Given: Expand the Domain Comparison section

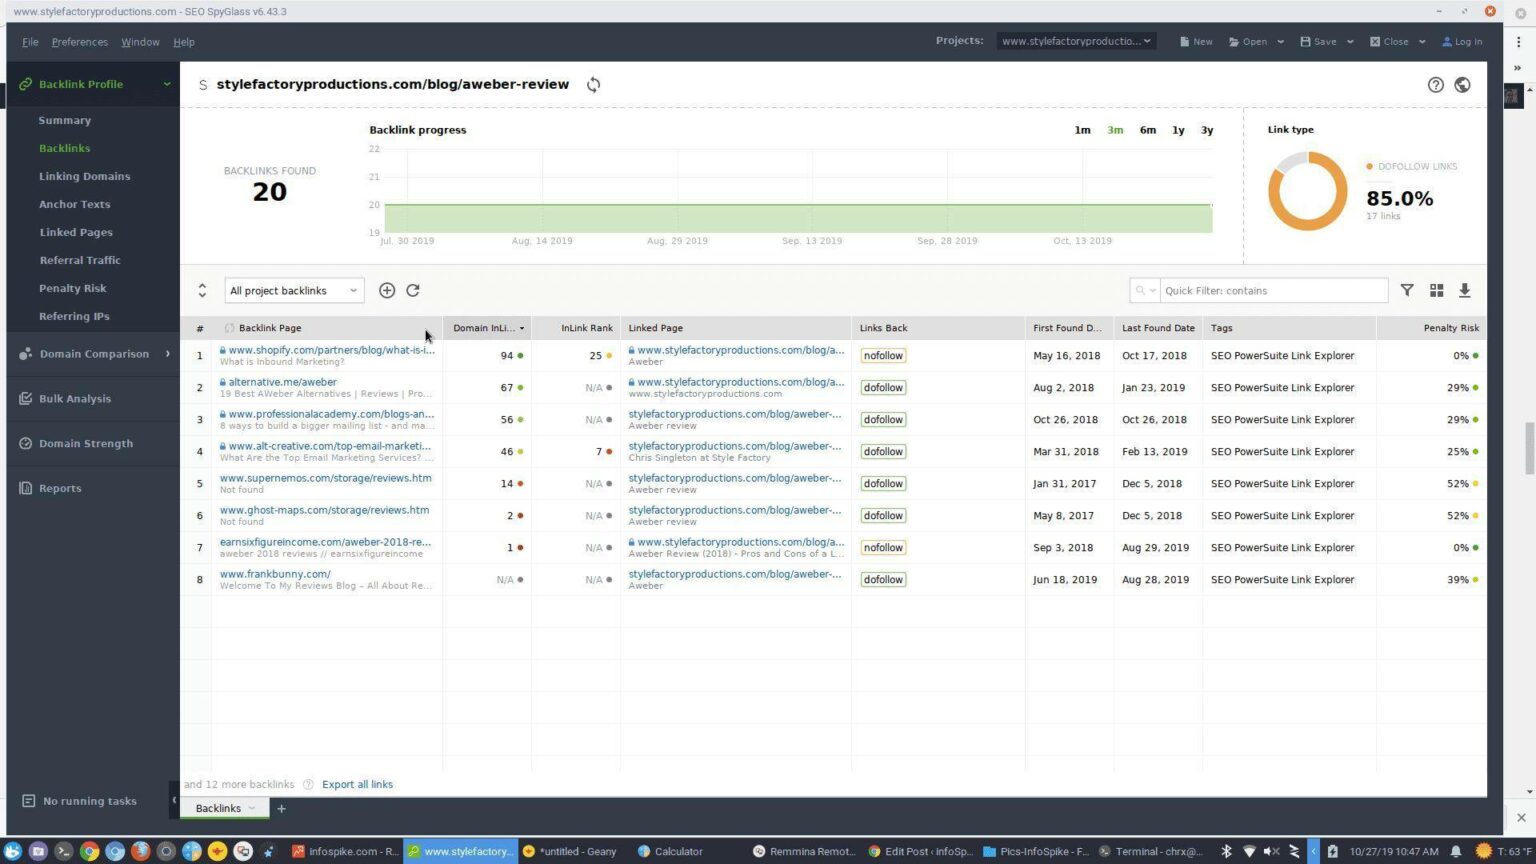Looking at the screenshot, I should 167,354.
